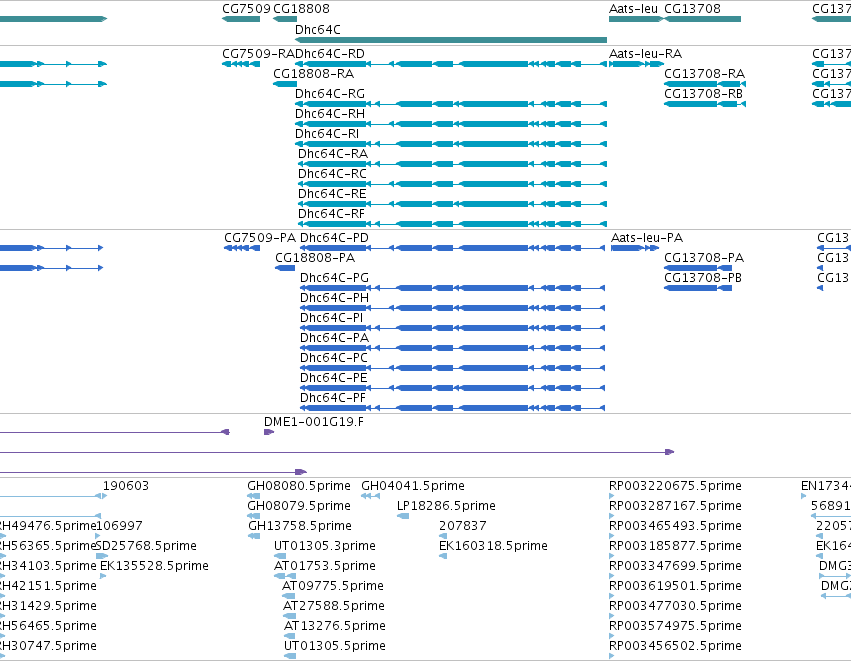
Task: Select the AT27588.5prime EST
Action: point(334,606)
